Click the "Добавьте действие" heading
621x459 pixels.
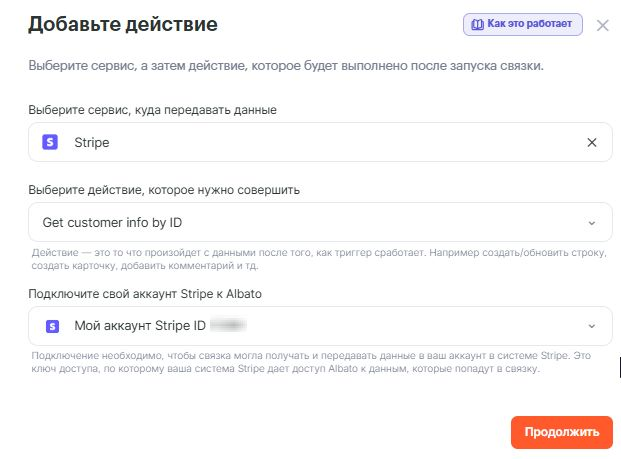pos(122,24)
